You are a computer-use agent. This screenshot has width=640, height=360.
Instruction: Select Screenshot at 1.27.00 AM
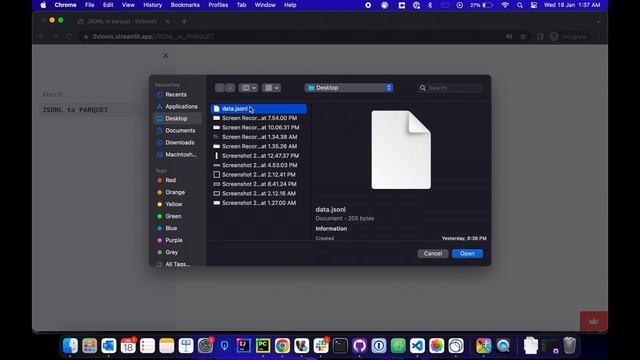click(x=259, y=203)
